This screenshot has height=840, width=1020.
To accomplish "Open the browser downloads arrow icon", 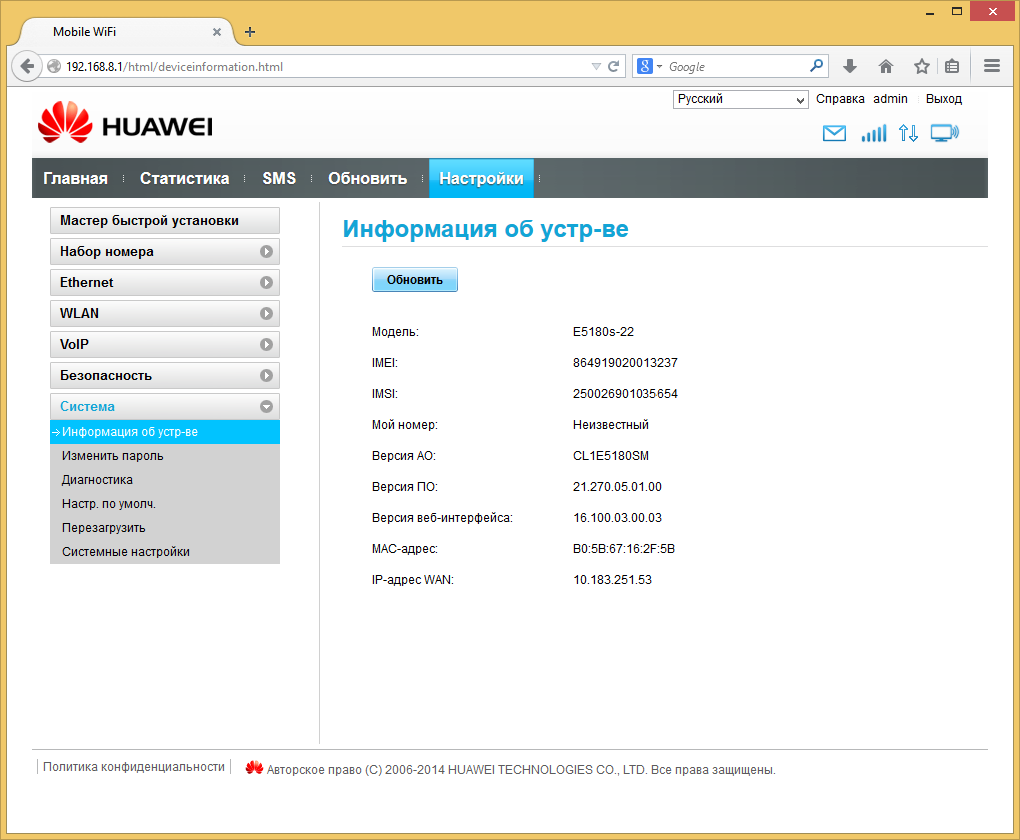I will 850,66.
